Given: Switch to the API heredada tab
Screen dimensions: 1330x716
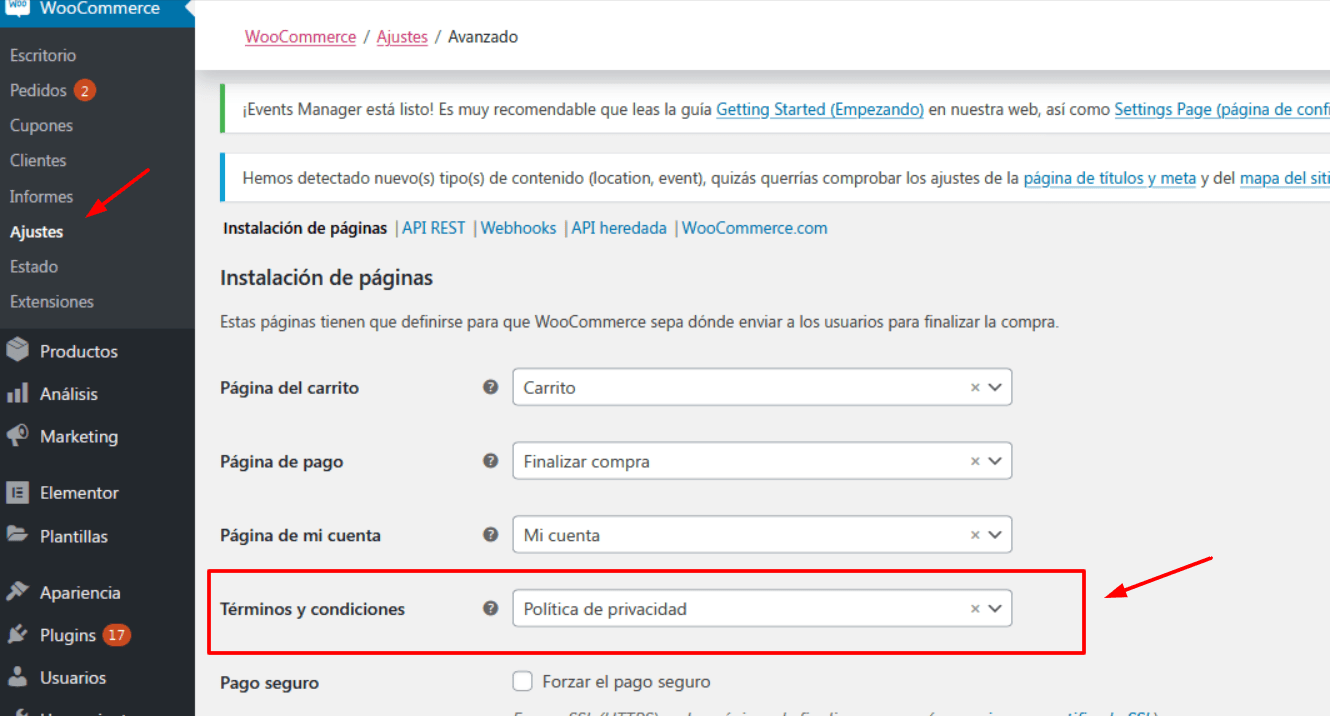Looking at the screenshot, I should pos(619,228).
